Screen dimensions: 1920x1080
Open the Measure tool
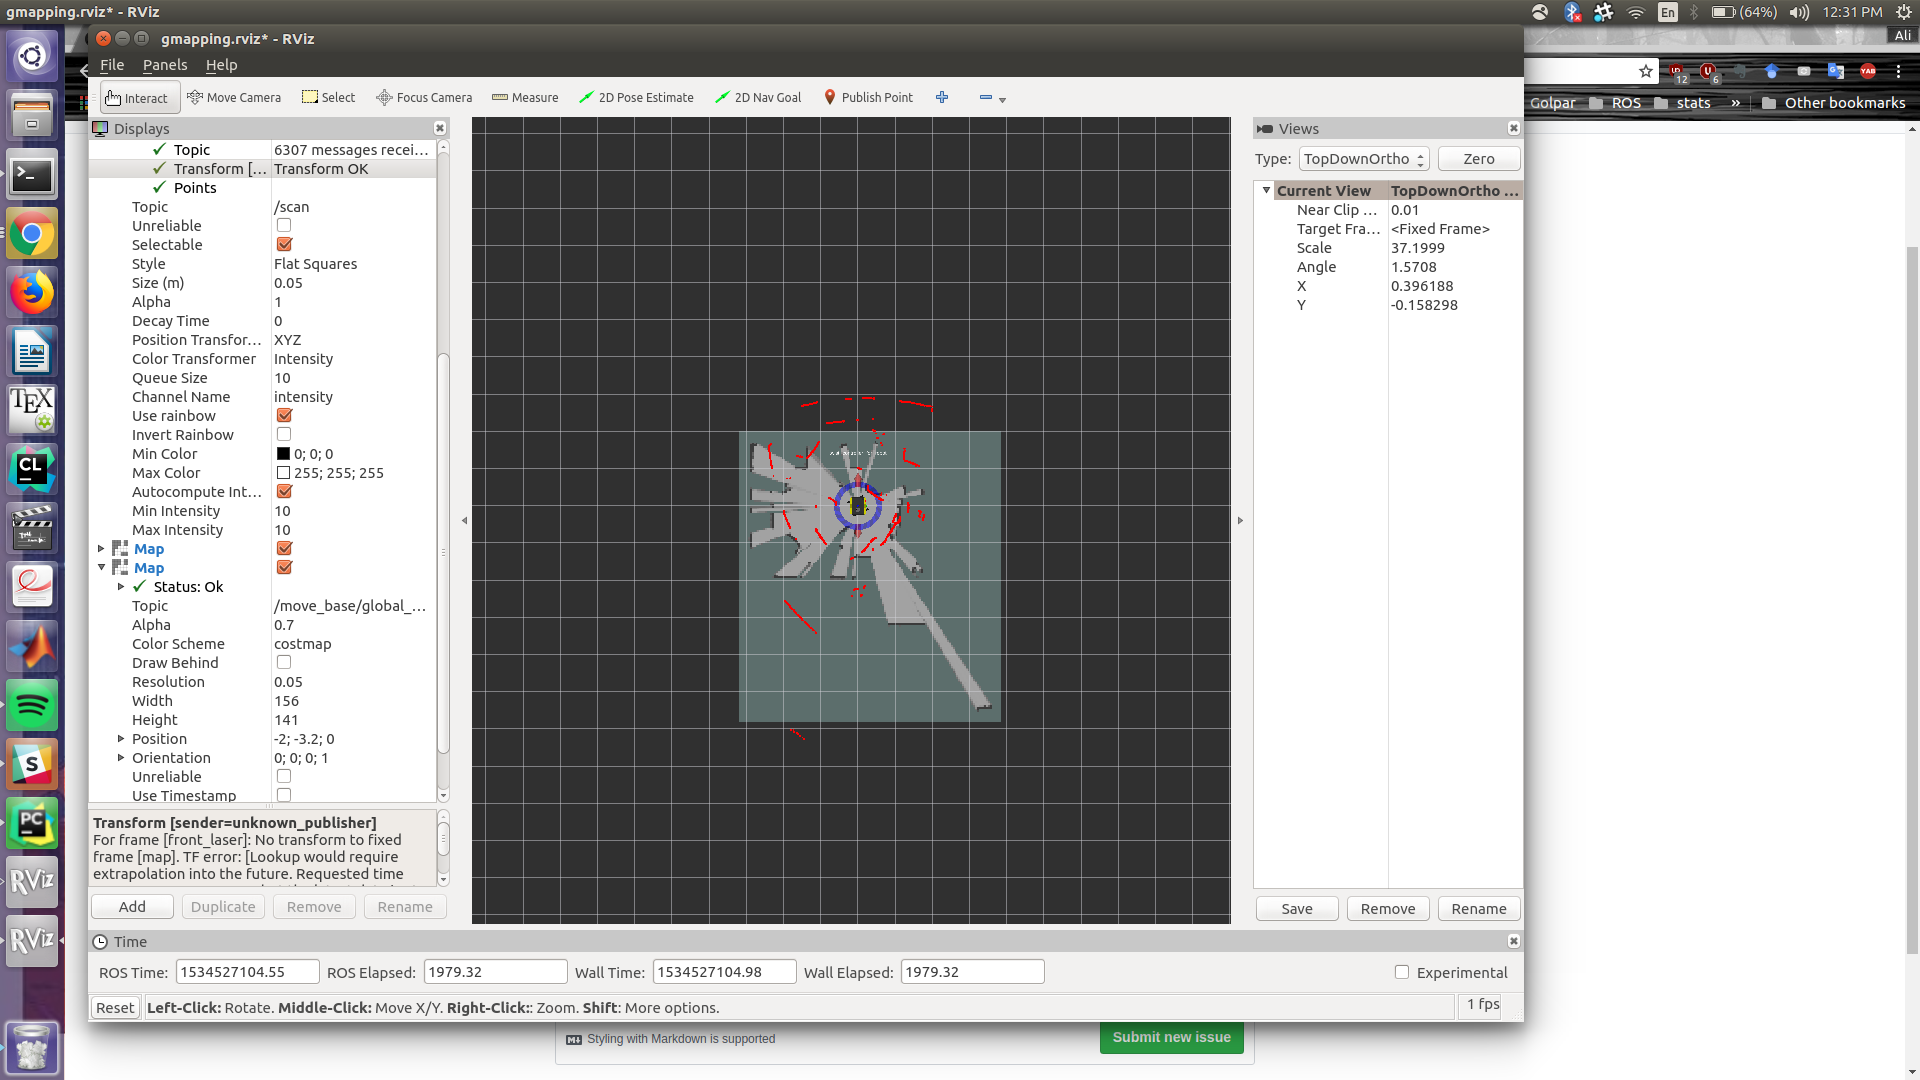click(x=525, y=97)
